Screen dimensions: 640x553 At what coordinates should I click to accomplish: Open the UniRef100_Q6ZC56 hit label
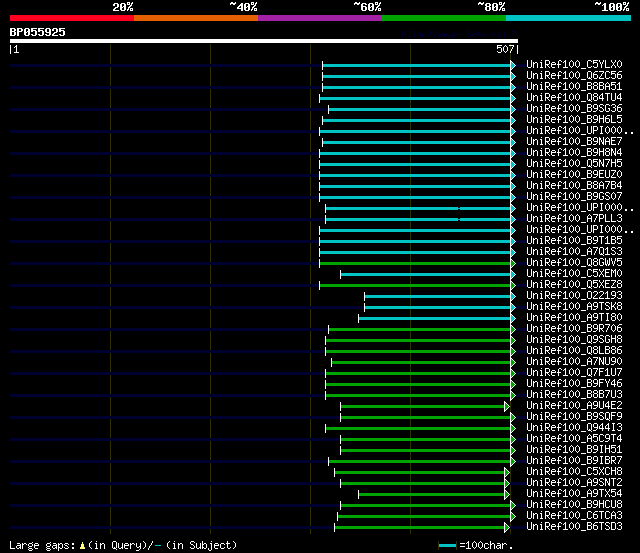pyautogui.click(x=574, y=76)
